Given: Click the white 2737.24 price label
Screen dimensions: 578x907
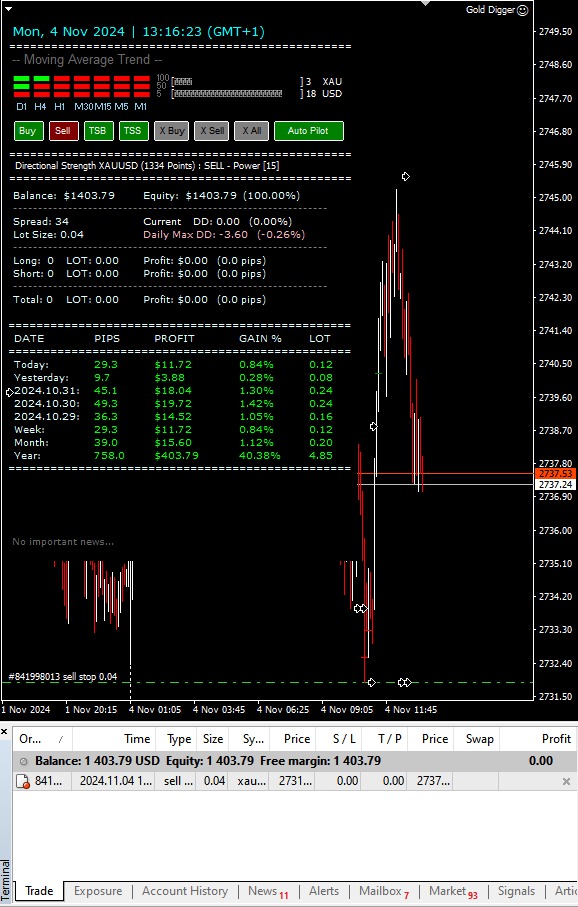Looking at the screenshot, I should pos(556,485).
